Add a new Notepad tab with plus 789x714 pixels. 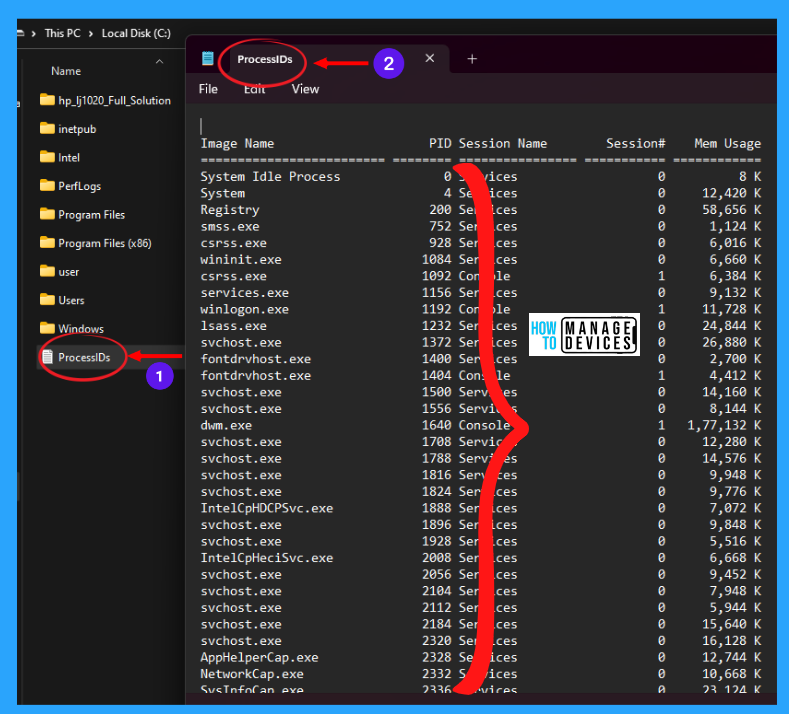click(472, 59)
